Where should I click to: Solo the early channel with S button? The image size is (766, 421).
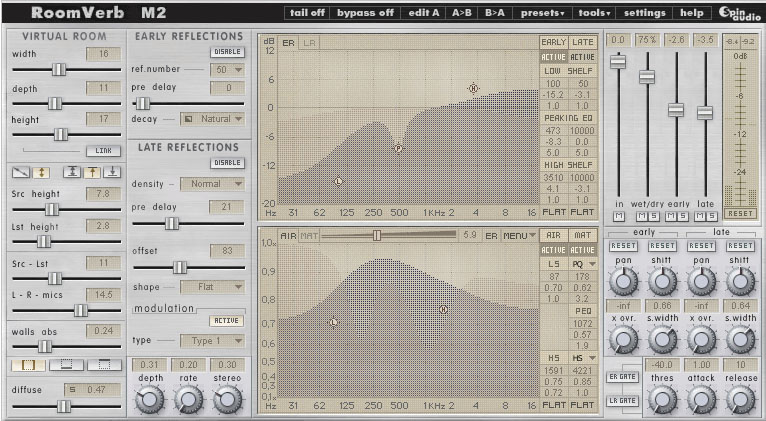pos(683,216)
